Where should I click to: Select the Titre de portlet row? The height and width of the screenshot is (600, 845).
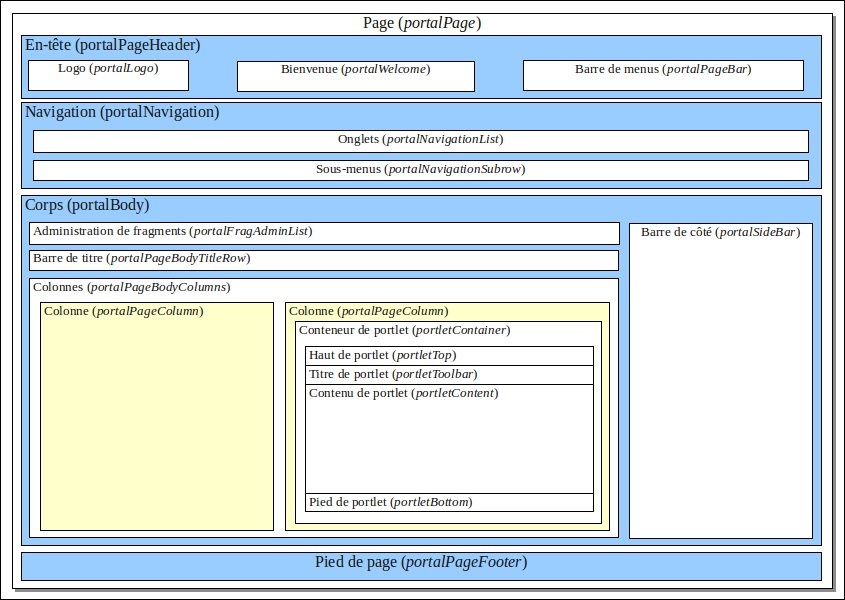pos(449,375)
